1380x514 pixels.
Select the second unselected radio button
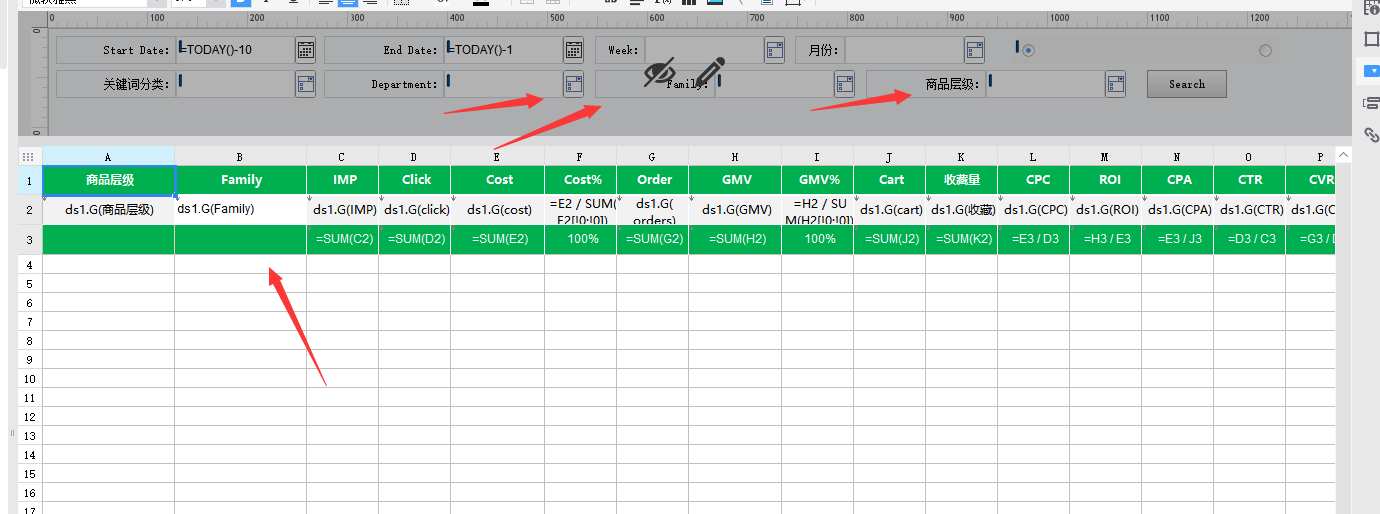click(x=1266, y=50)
